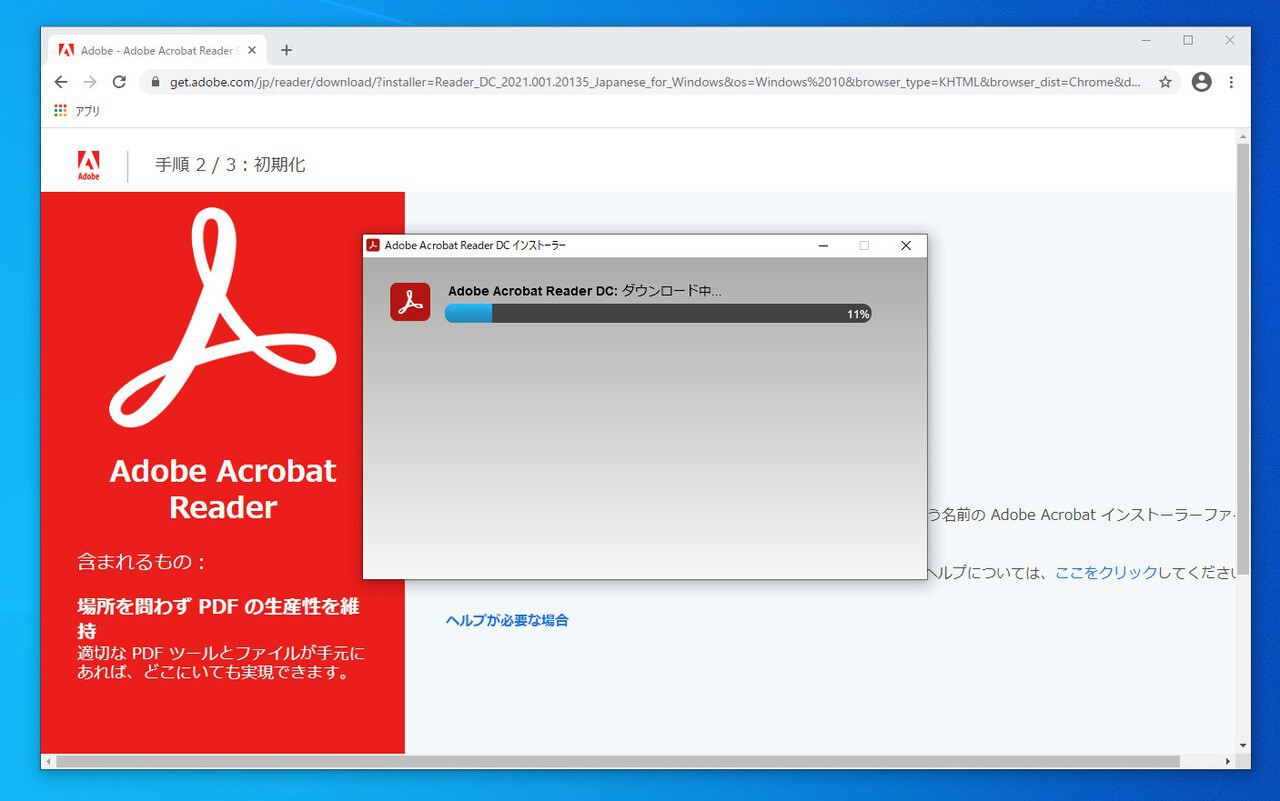
Task: Click the Chrome forward arrow
Action: pos(90,82)
